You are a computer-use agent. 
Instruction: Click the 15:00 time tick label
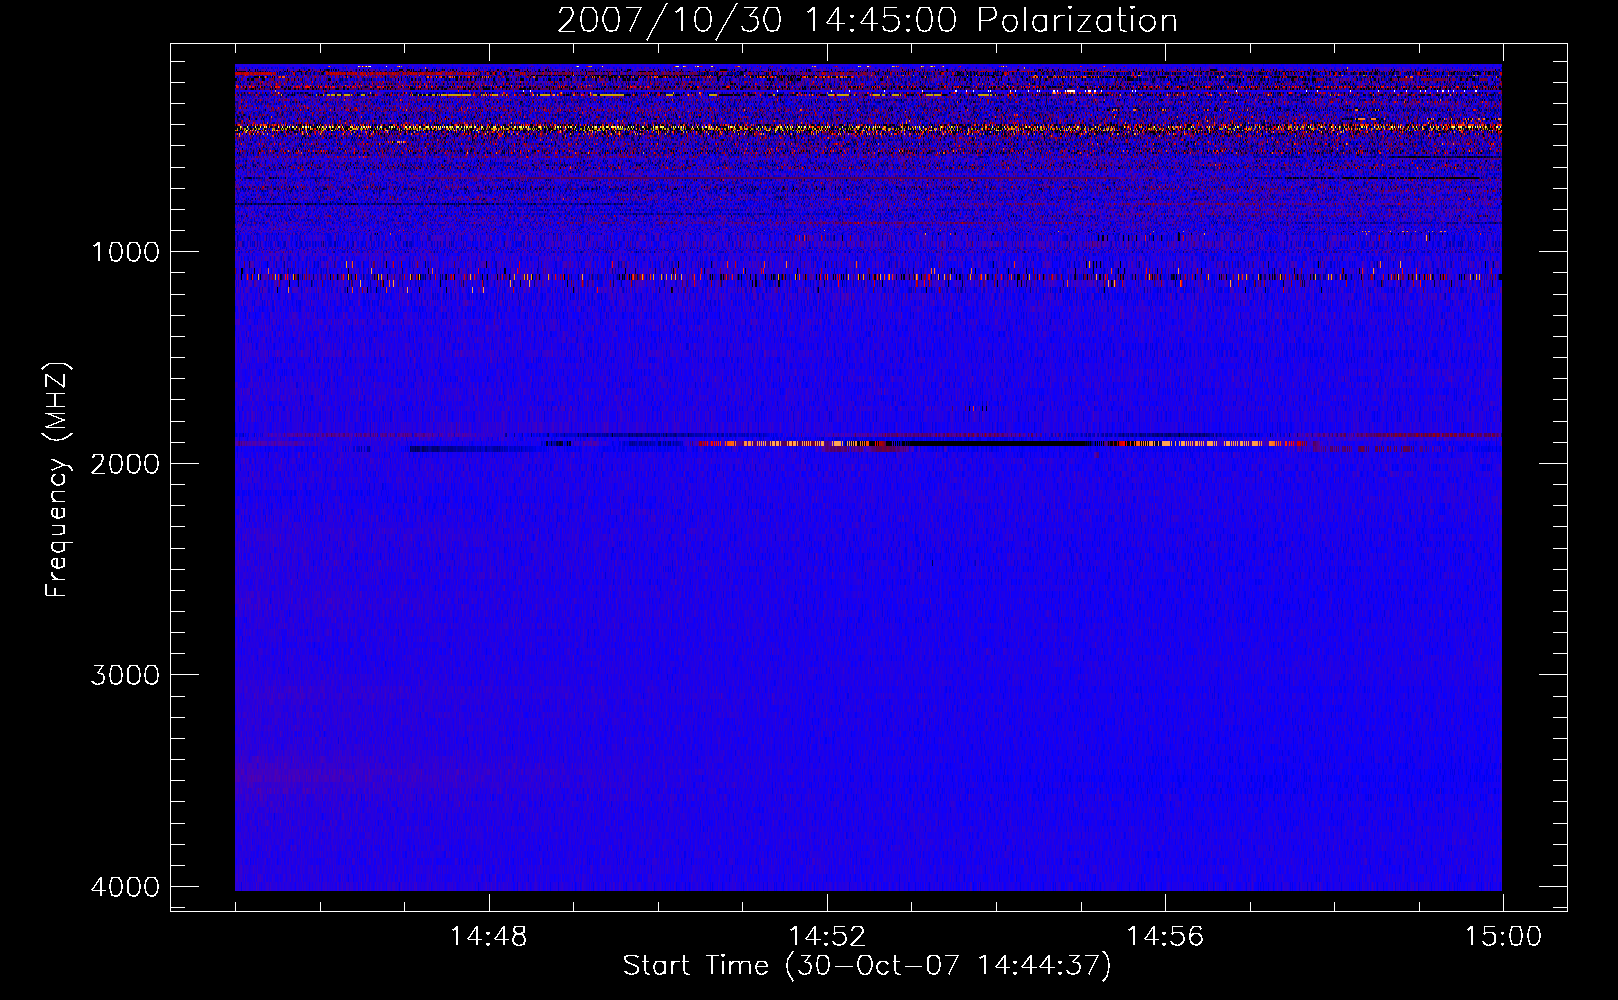tap(1503, 937)
